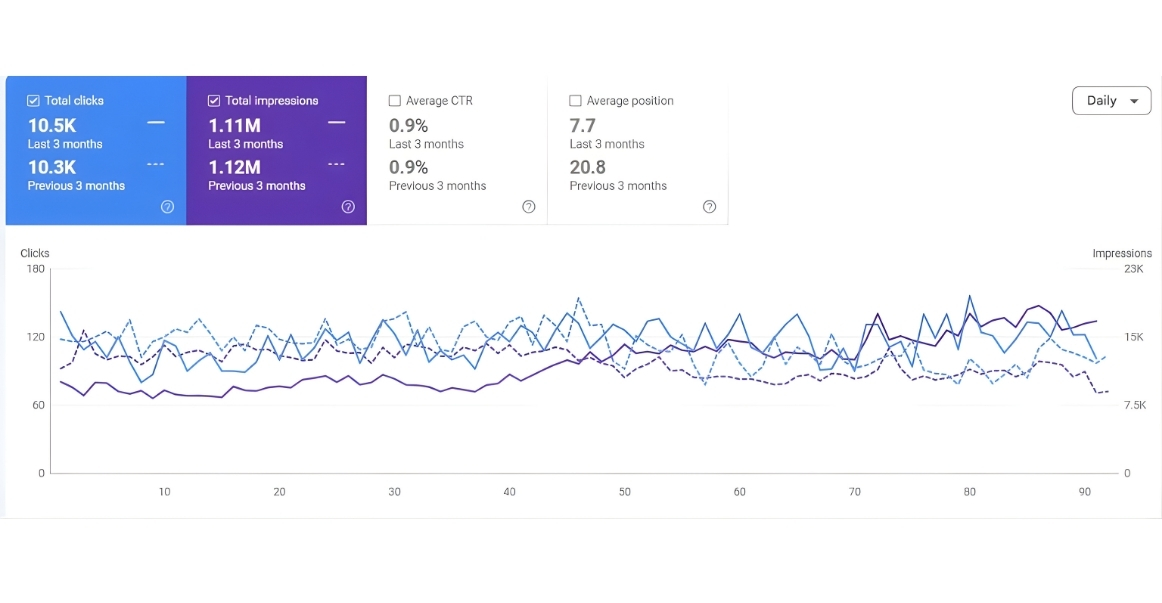Uncheck the Total clicks checkbox
1162x603 pixels.
pyautogui.click(x=33, y=101)
